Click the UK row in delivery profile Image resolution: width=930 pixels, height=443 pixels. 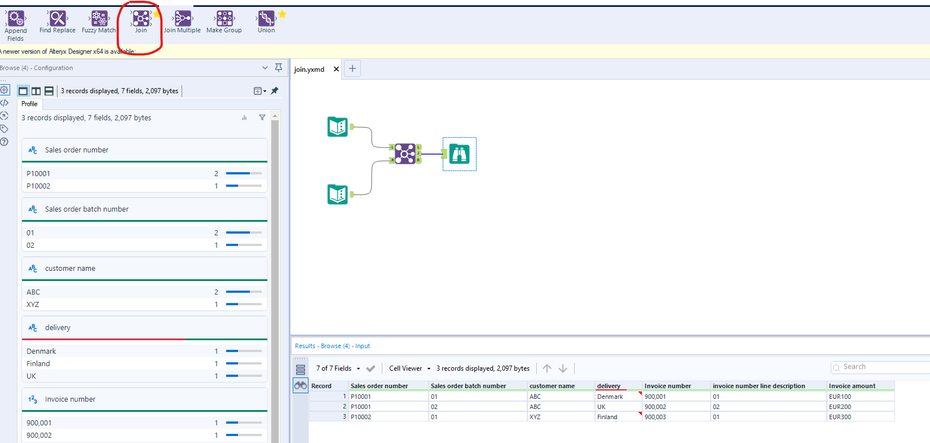[x=144, y=376]
